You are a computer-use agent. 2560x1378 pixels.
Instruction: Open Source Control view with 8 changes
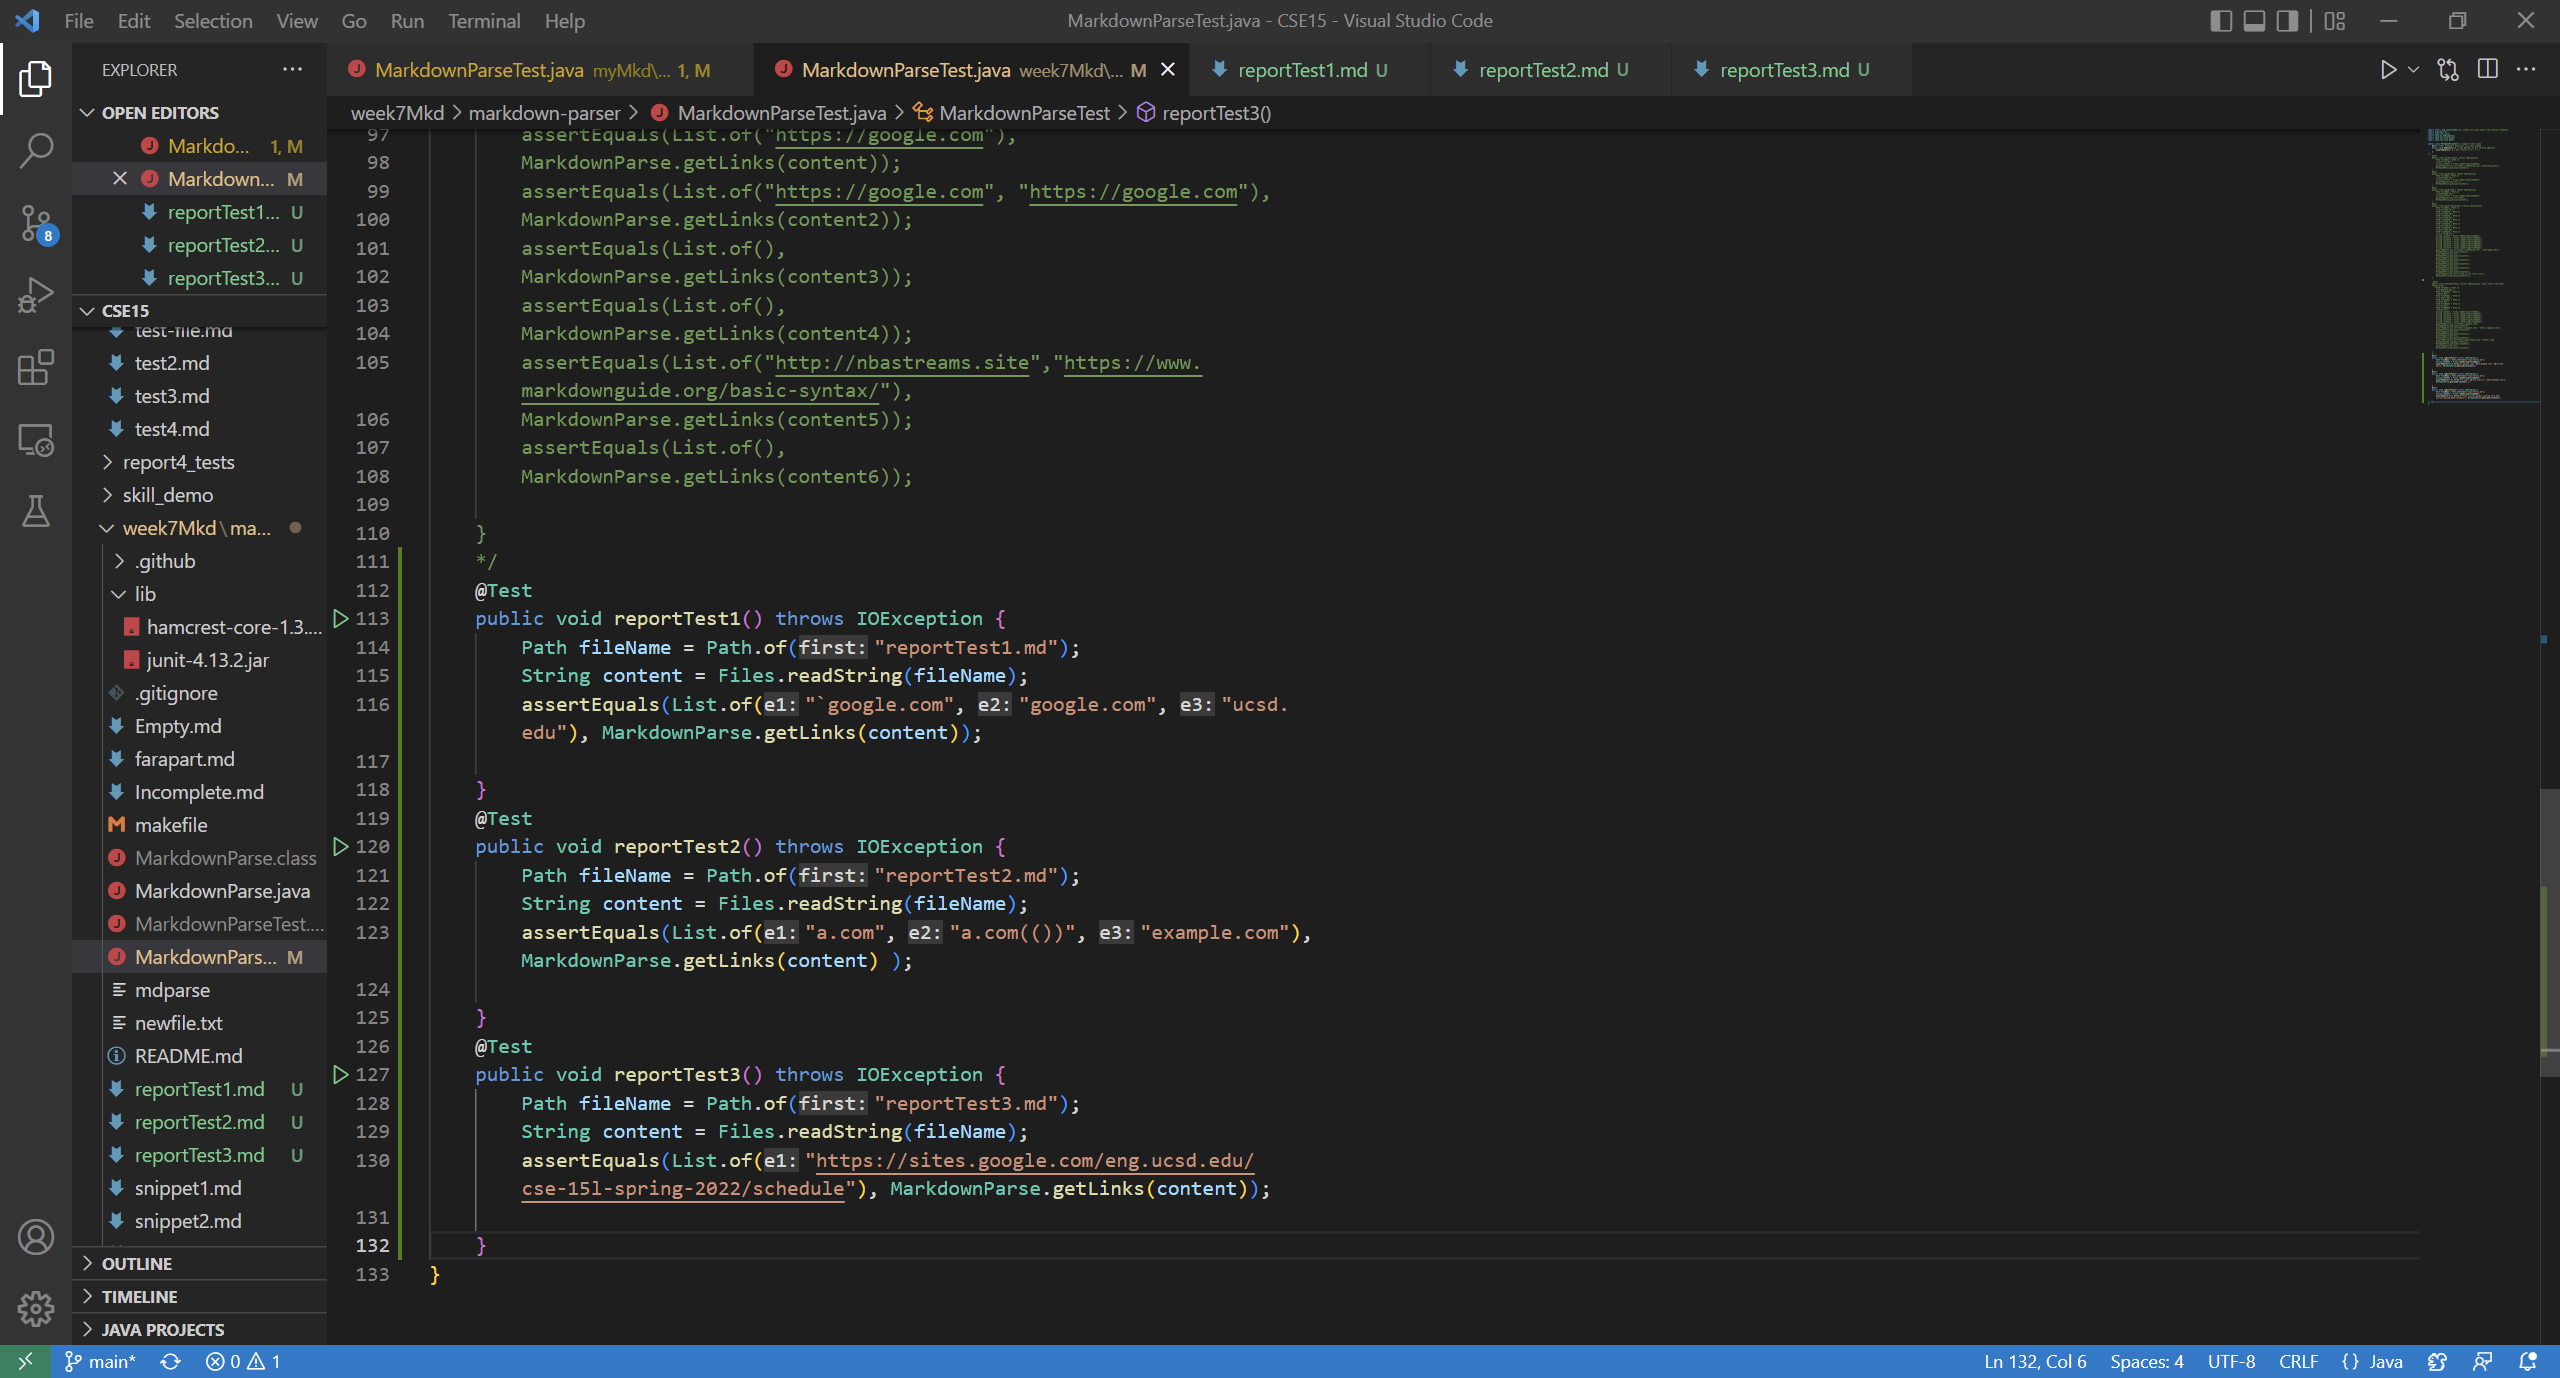36,223
